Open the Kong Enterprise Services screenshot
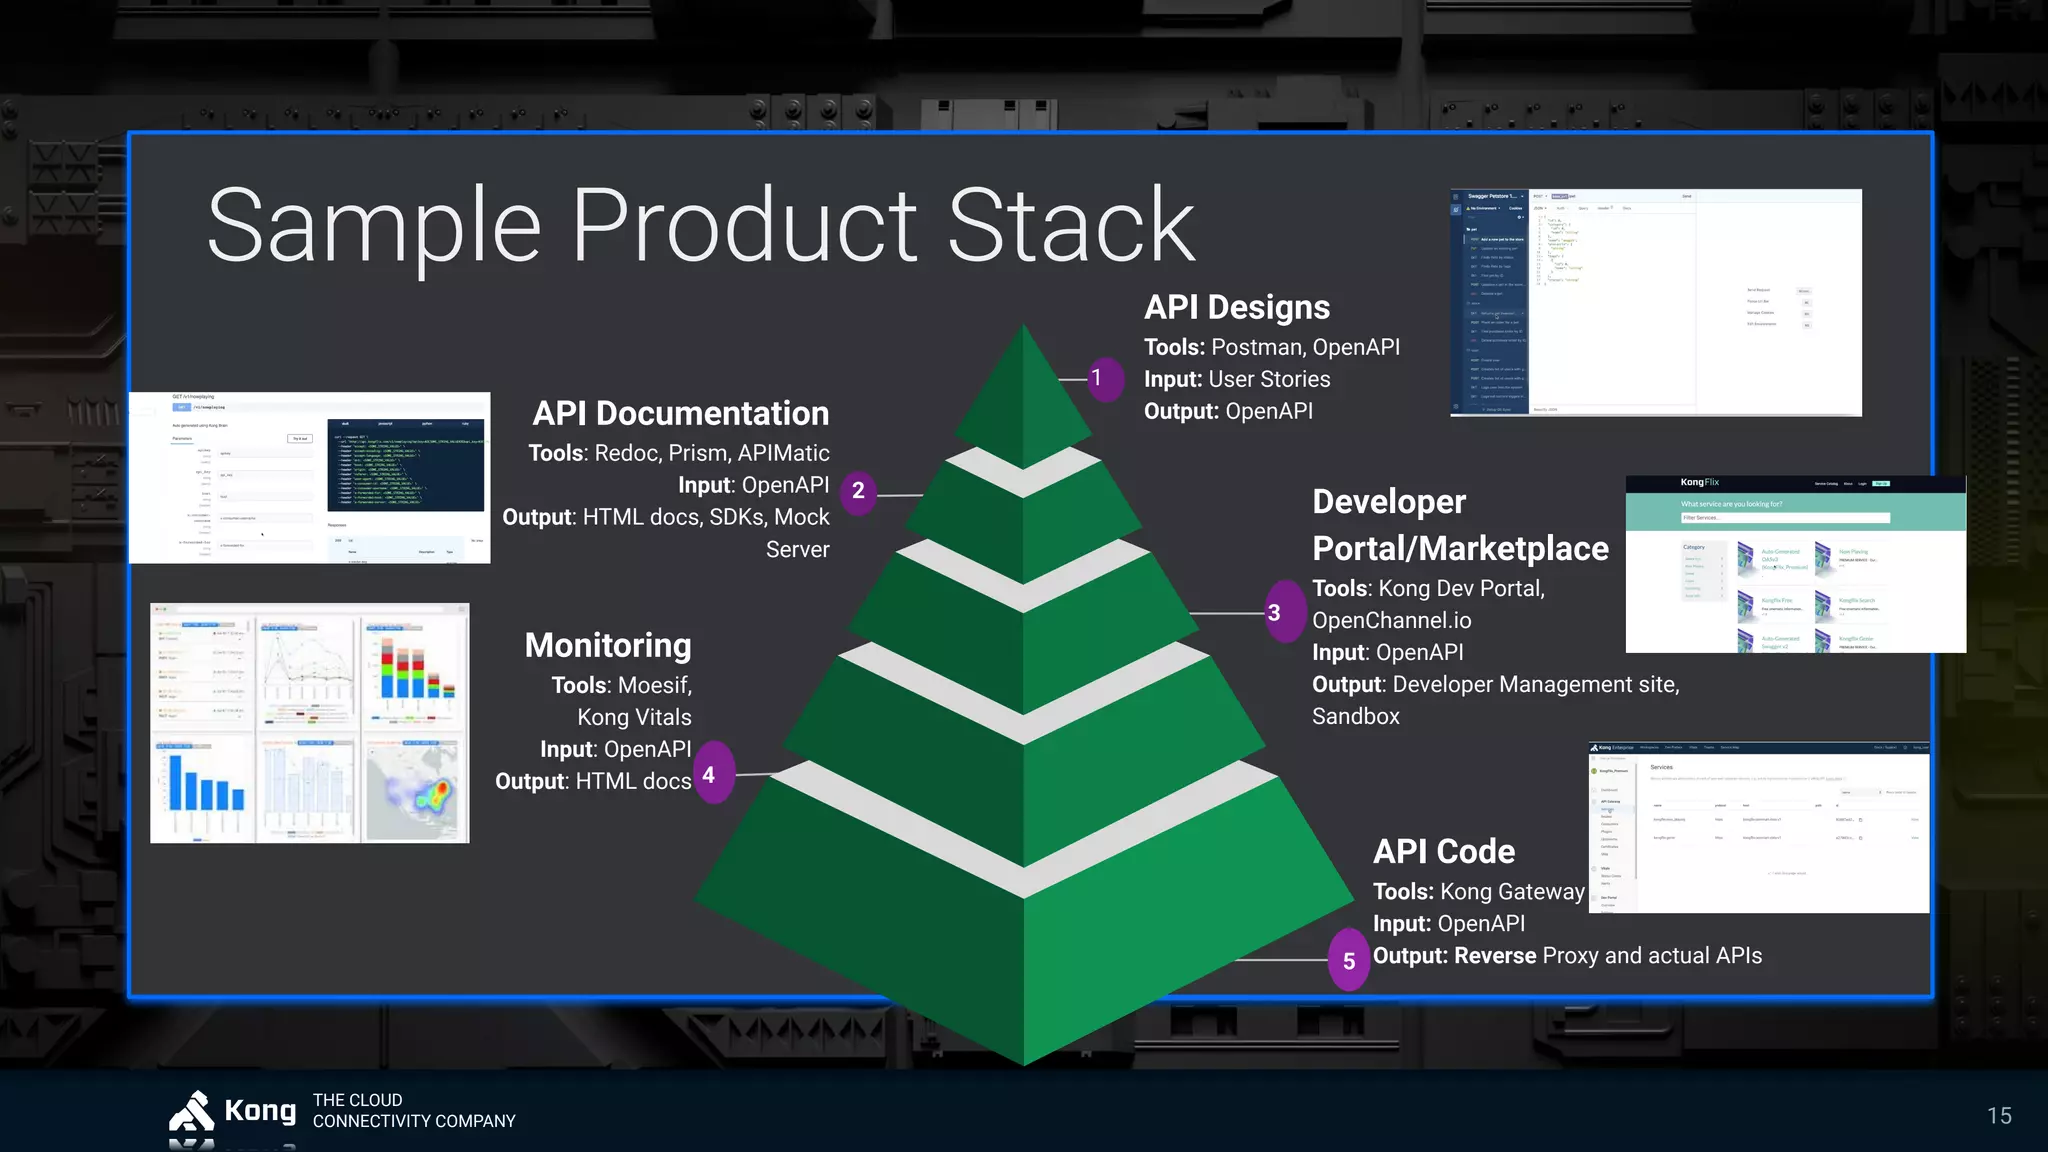 pyautogui.click(x=1758, y=827)
